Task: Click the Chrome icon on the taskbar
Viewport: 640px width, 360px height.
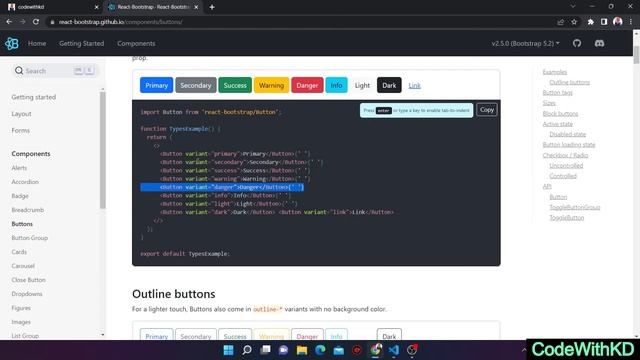Action: [376, 350]
